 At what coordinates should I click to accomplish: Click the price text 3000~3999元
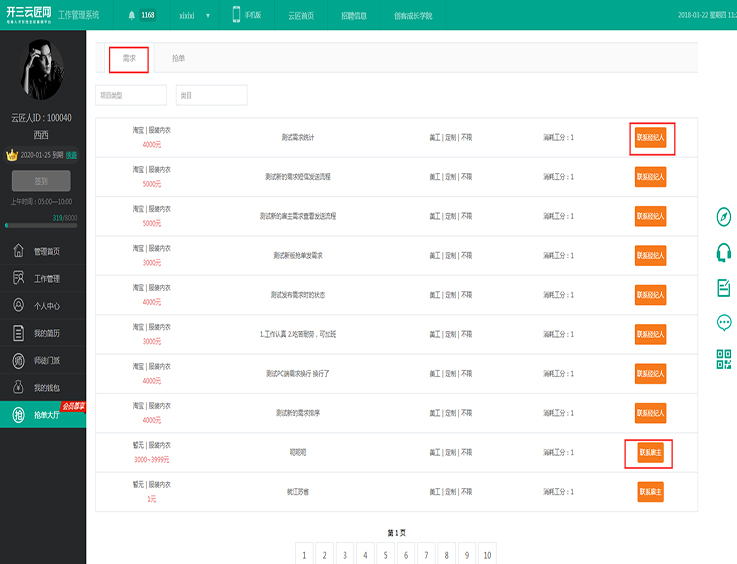pyautogui.click(x=151, y=460)
